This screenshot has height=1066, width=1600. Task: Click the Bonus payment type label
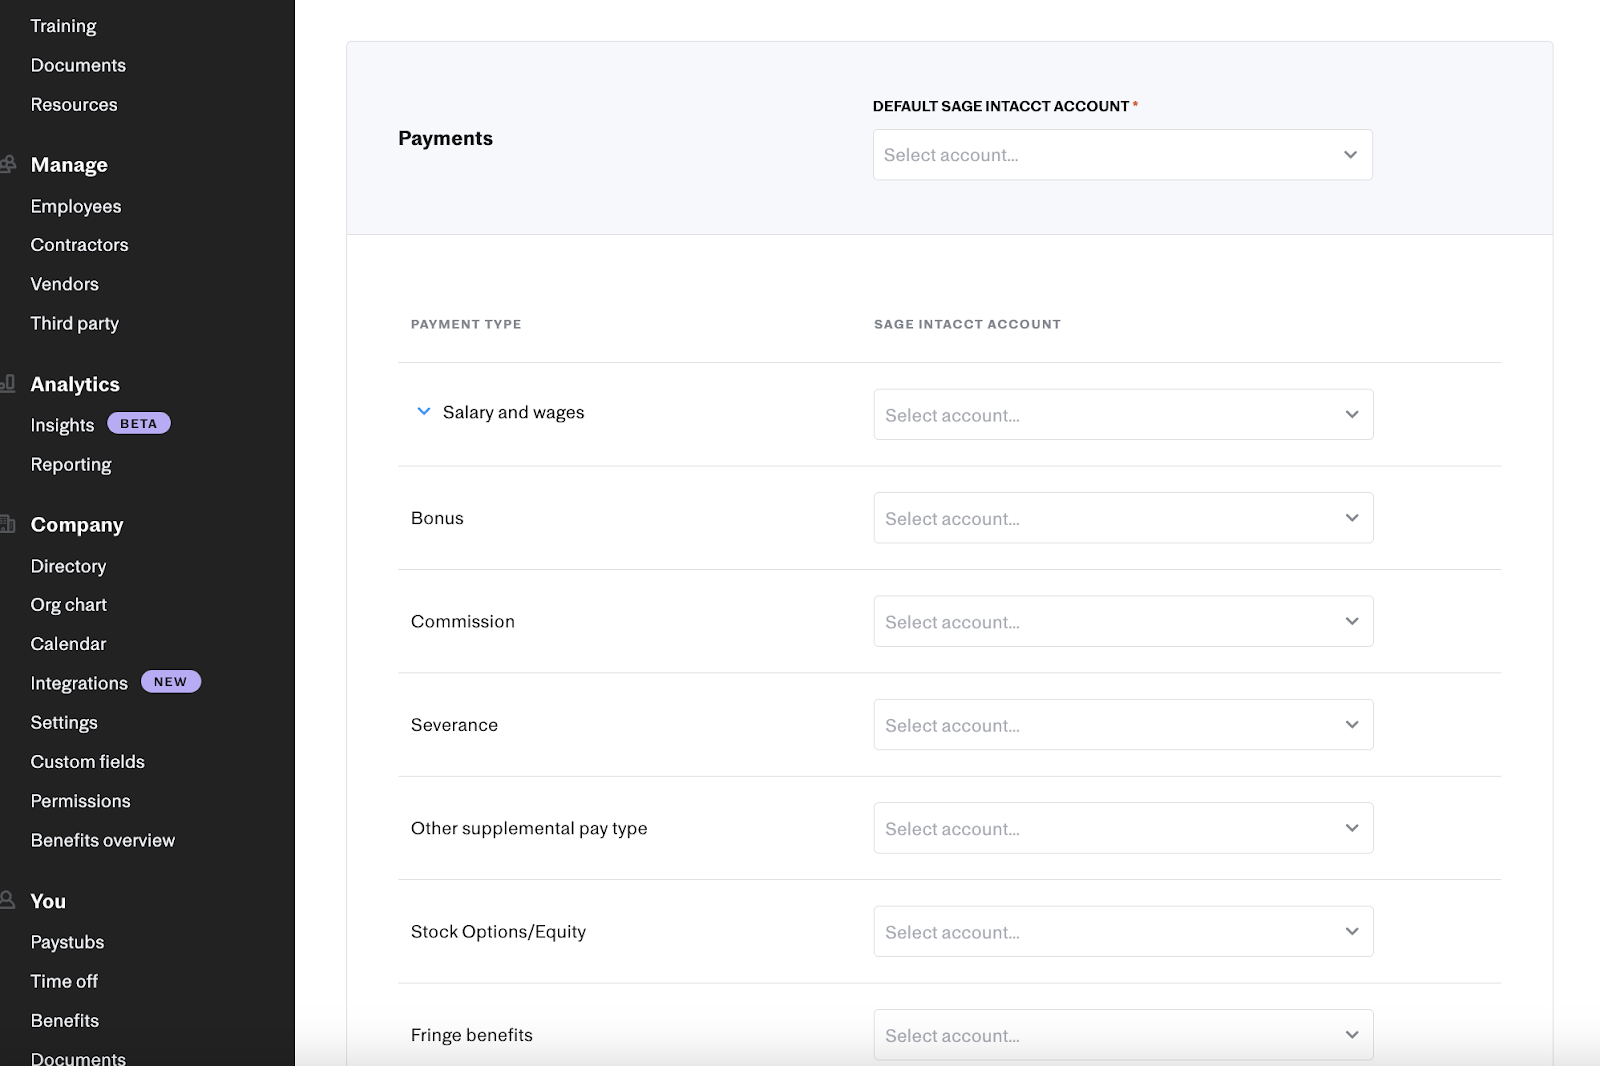pos(437,518)
